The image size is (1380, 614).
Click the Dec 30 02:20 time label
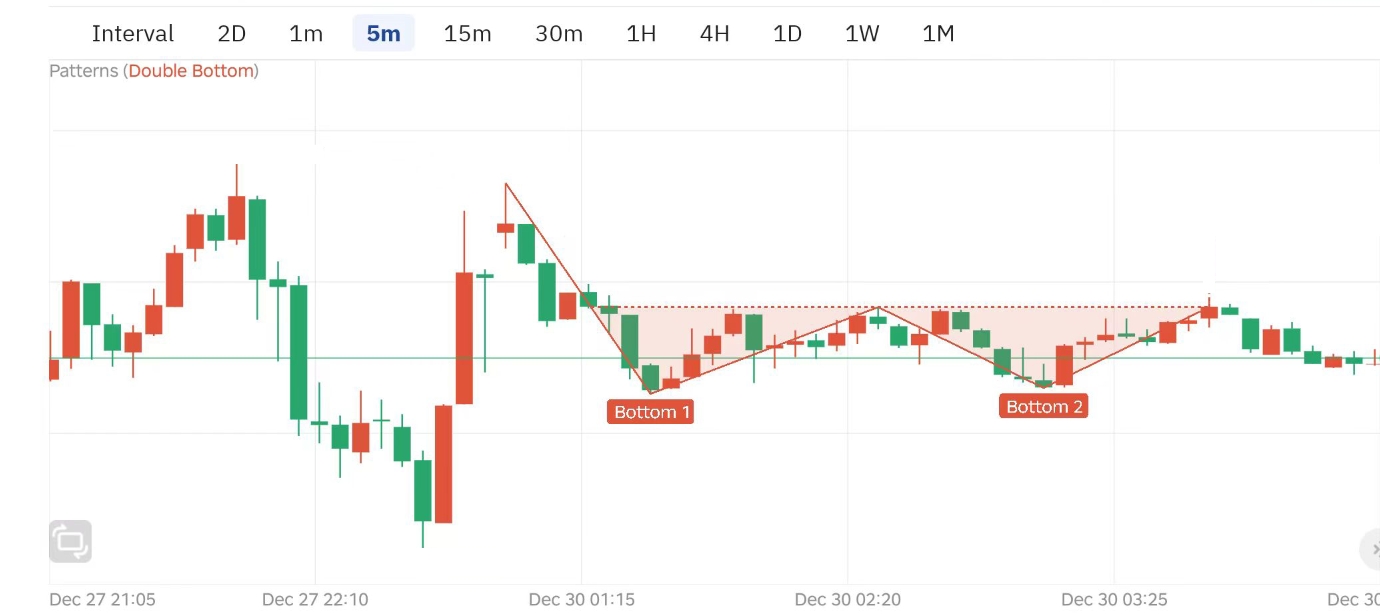[847, 600]
